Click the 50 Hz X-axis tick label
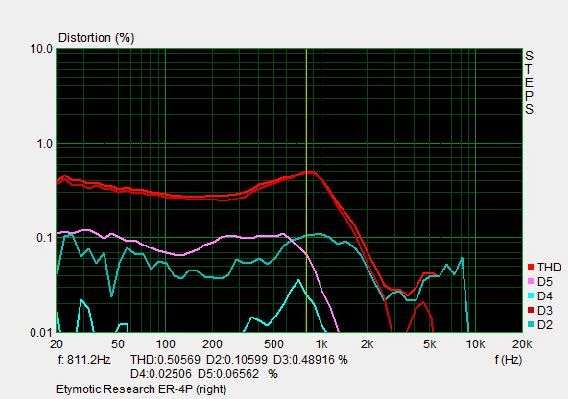This screenshot has height=399, width=568. 118,344
